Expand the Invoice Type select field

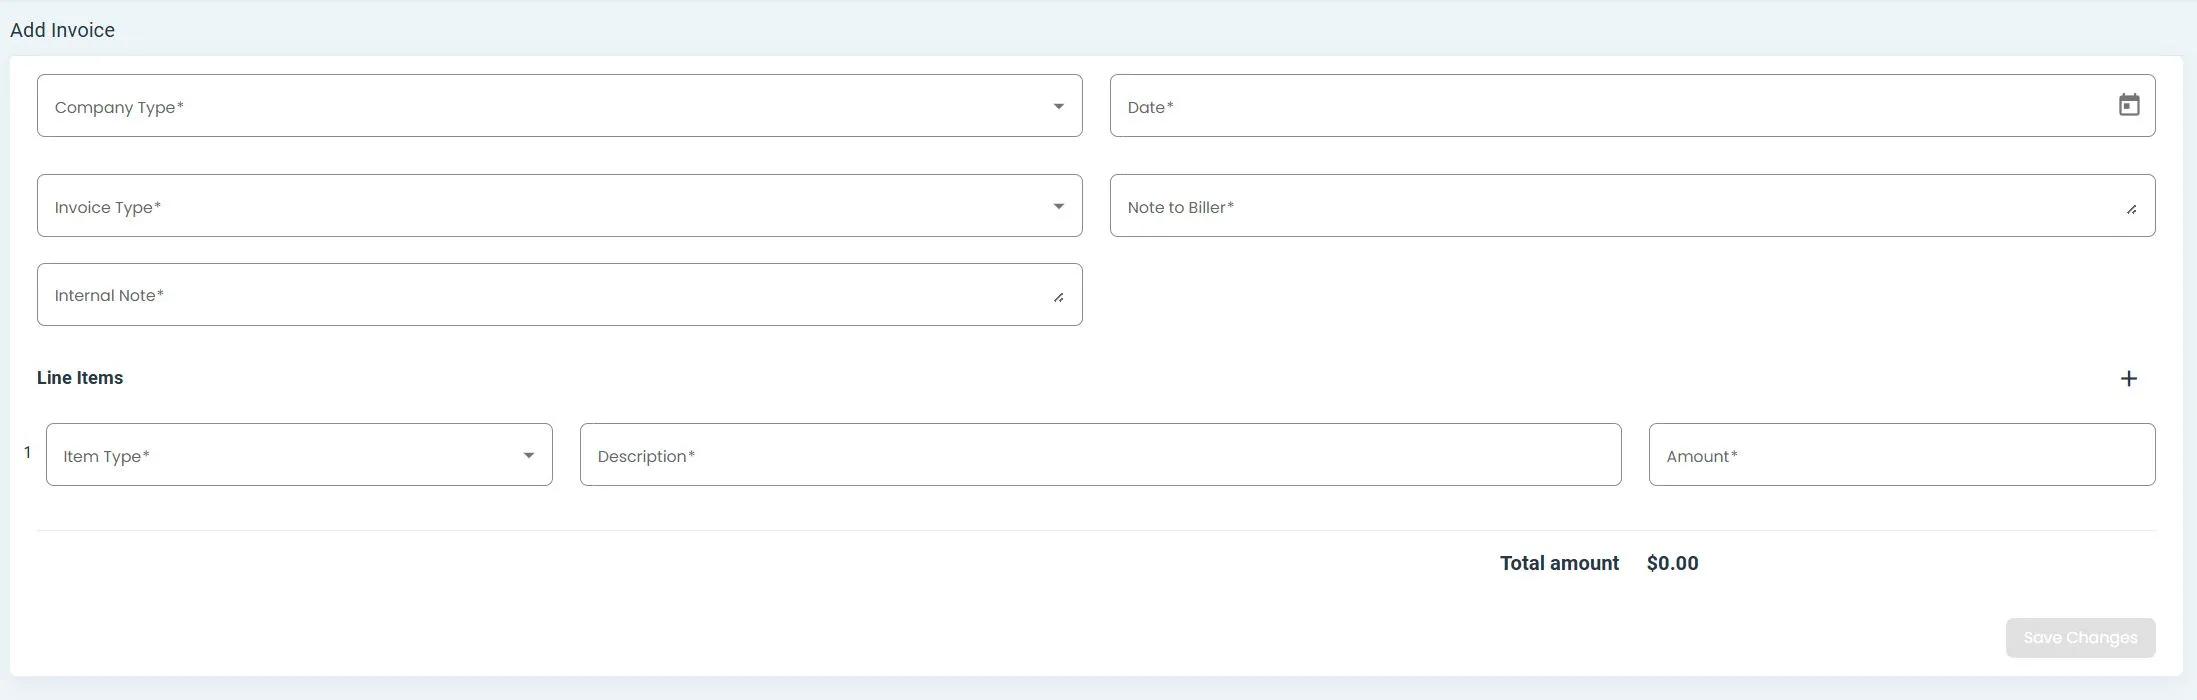[540, 206]
